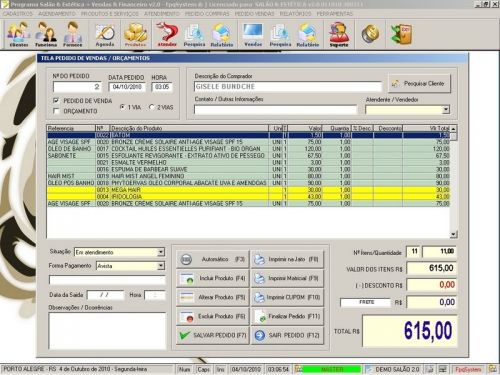Click the red Atender toolbar icon

click(x=167, y=34)
